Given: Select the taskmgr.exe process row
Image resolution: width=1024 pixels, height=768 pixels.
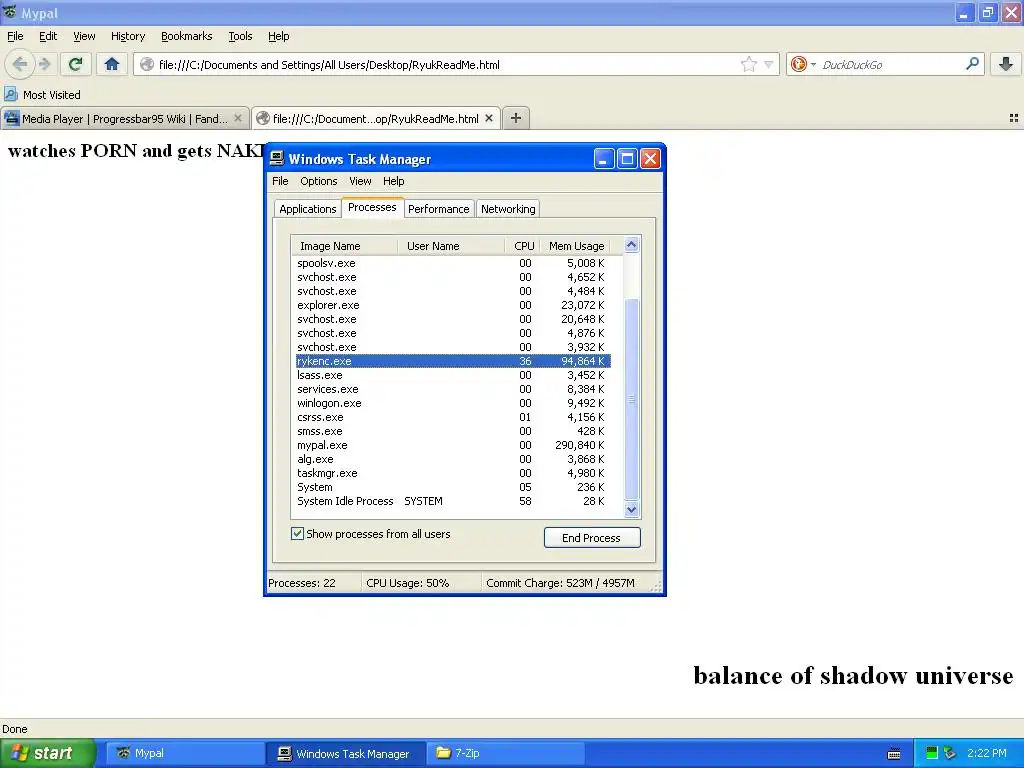Looking at the screenshot, I should (453, 473).
